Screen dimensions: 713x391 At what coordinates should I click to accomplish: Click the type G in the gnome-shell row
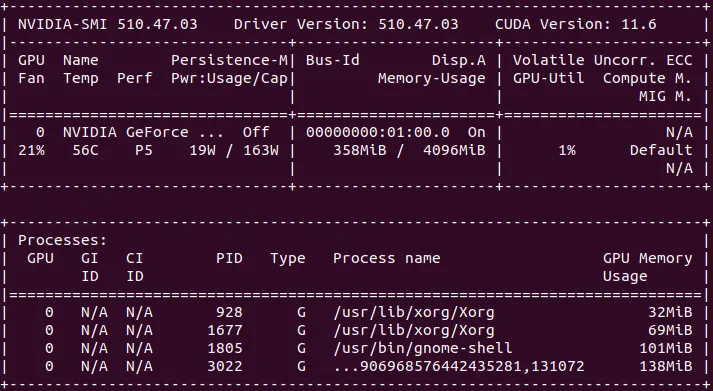pos(301,348)
